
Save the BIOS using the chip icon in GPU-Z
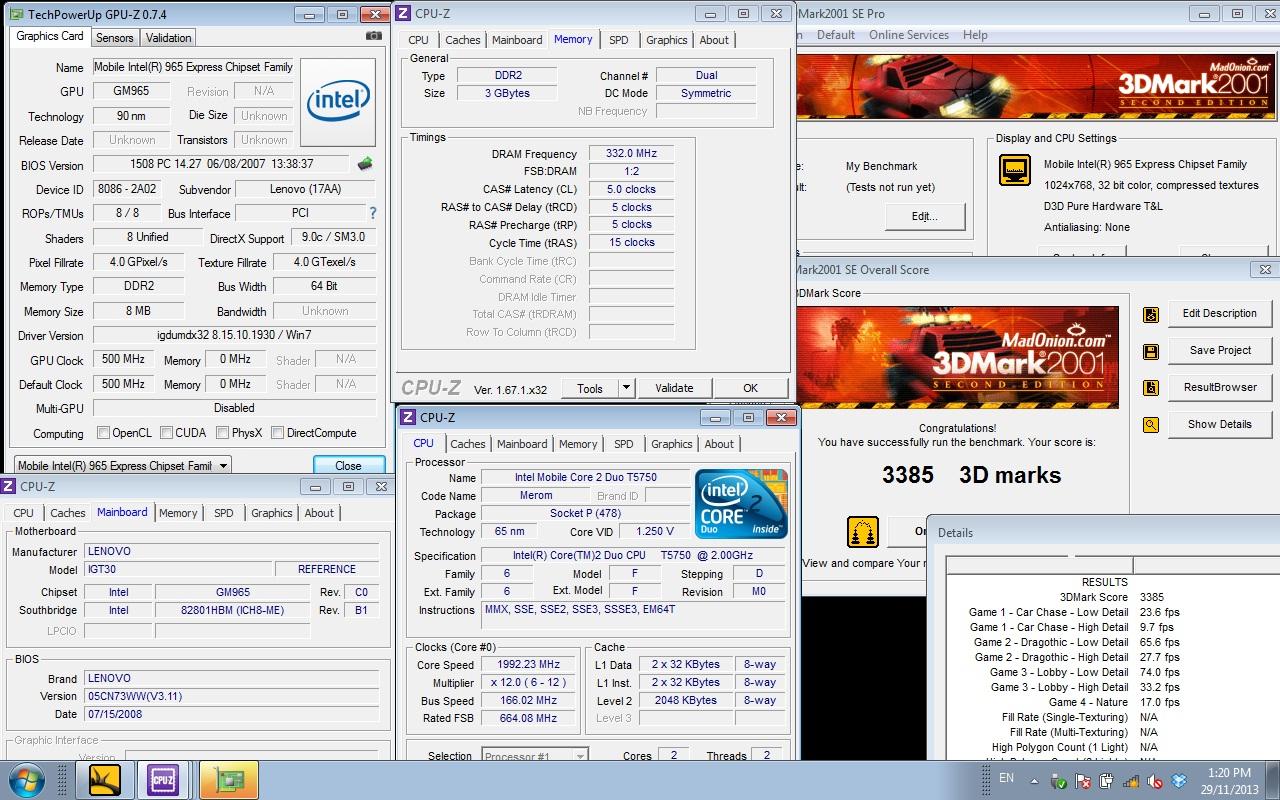tap(365, 164)
